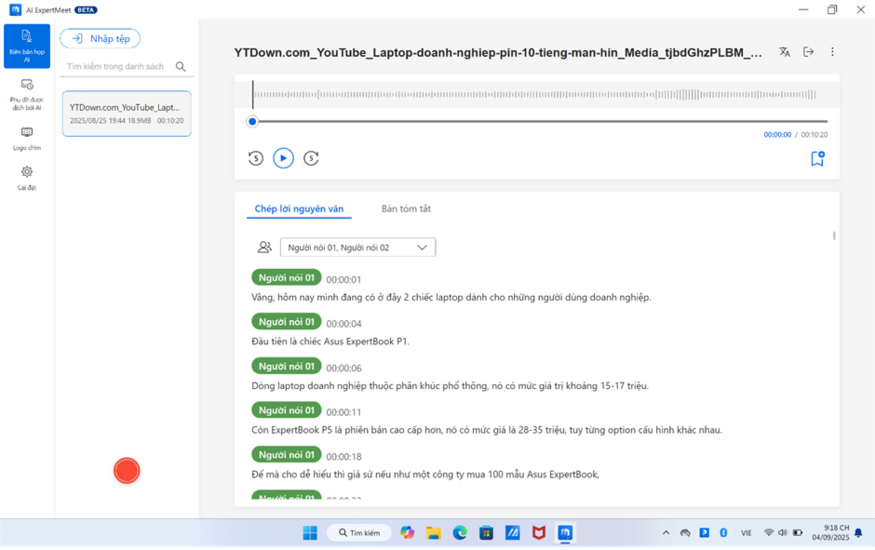
Task: Play the audio recording
Action: point(283,158)
